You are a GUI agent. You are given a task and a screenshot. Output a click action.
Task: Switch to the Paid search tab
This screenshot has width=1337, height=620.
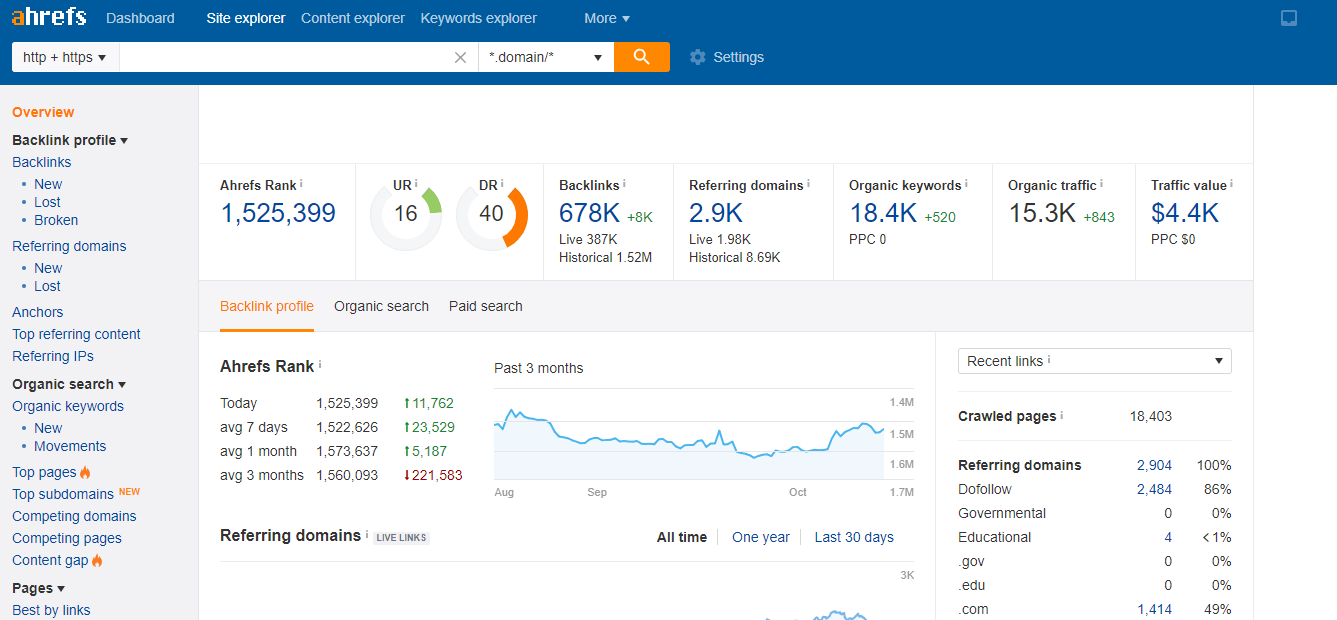coord(485,306)
